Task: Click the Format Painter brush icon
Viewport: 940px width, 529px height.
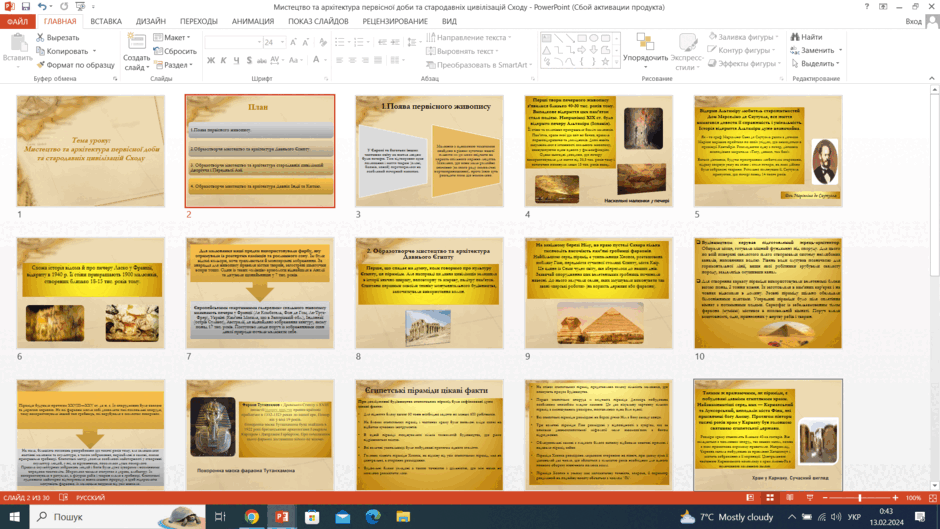Action: tap(40, 65)
